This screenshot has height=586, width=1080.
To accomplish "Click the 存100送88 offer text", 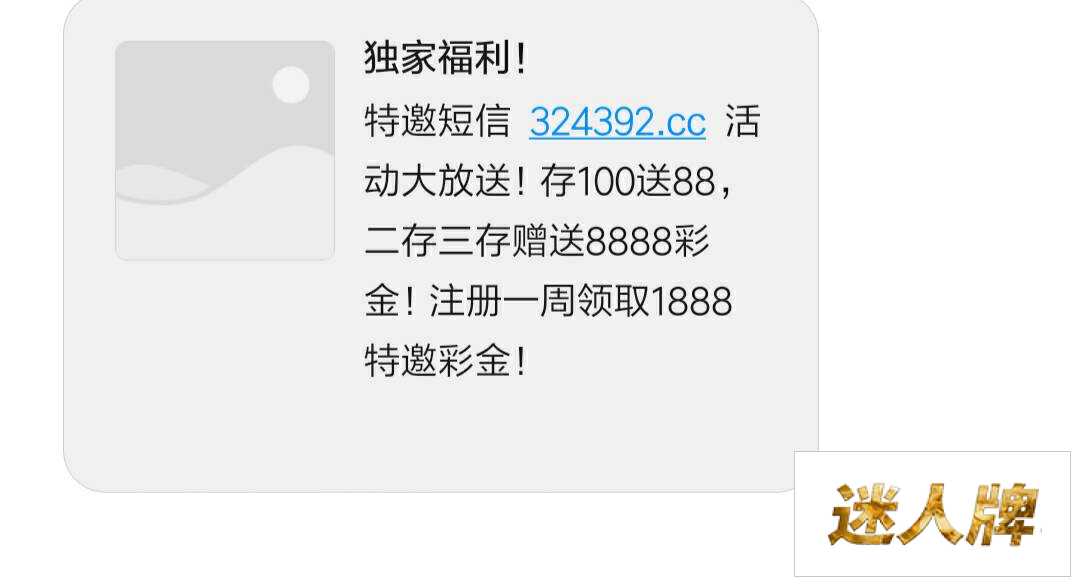I will [628, 181].
